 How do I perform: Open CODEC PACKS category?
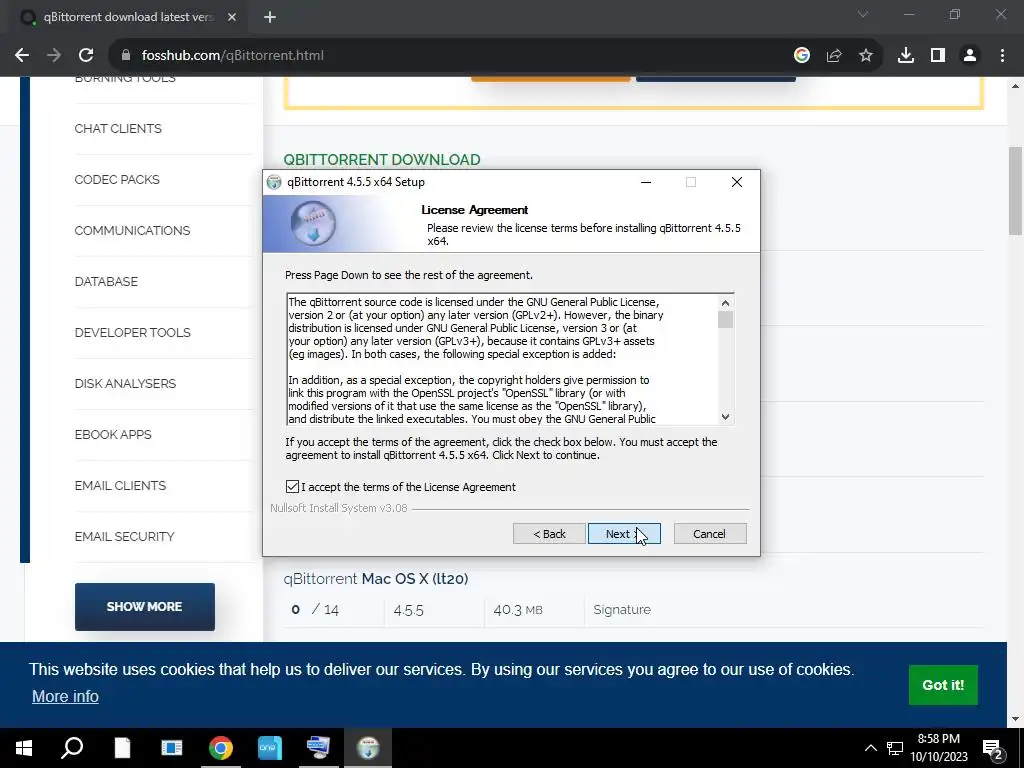[x=117, y=180]
